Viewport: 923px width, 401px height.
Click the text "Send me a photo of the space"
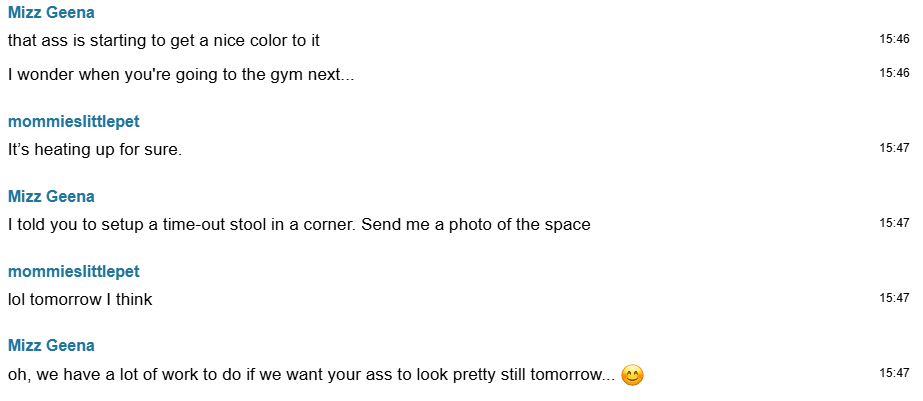[476, 225]
